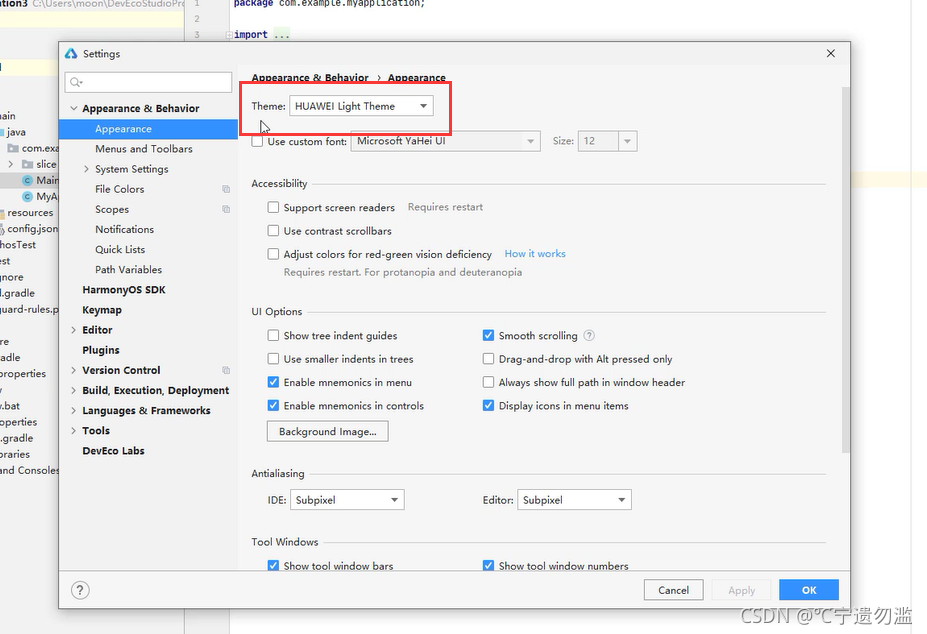Open Notifications settings
This screenshot has height=634, width=927.
(124, 229)
